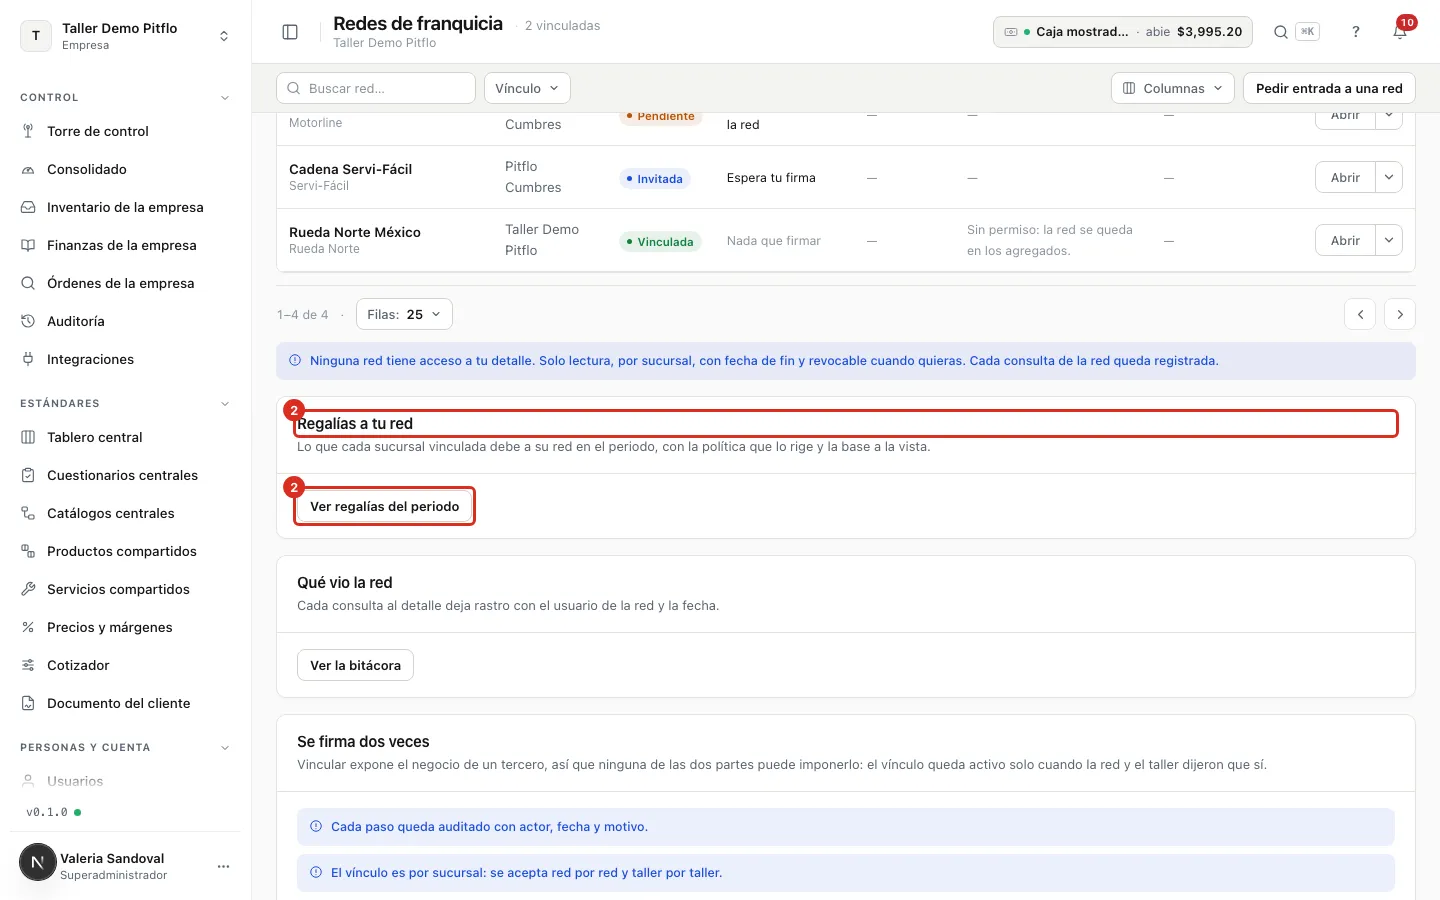Open the Vínculo filter dropdown
Image resolution: width=1440 pixels, height=900 pixels.
tap(527, 88)
